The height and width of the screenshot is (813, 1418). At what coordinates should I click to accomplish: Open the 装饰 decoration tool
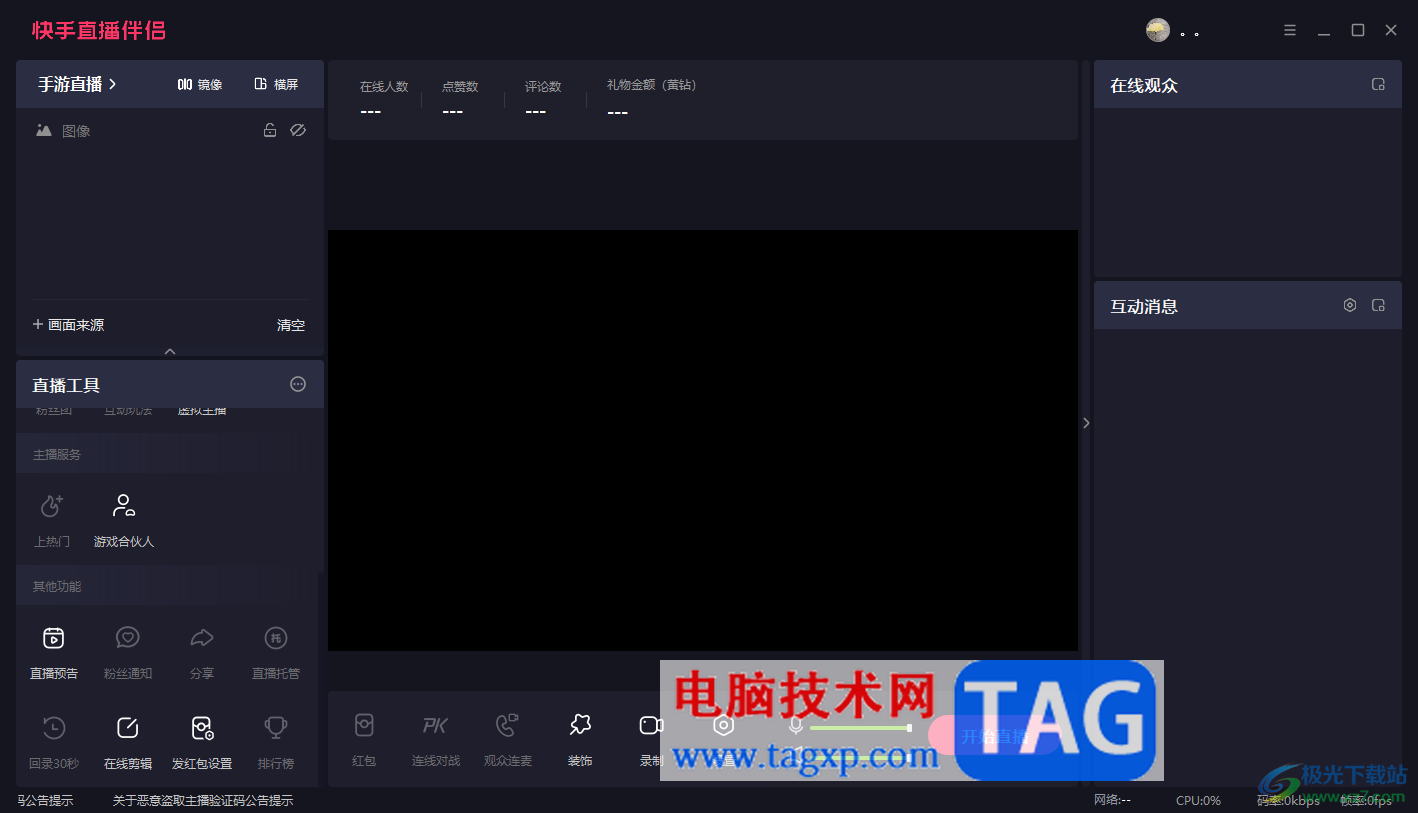click(580, 740)
